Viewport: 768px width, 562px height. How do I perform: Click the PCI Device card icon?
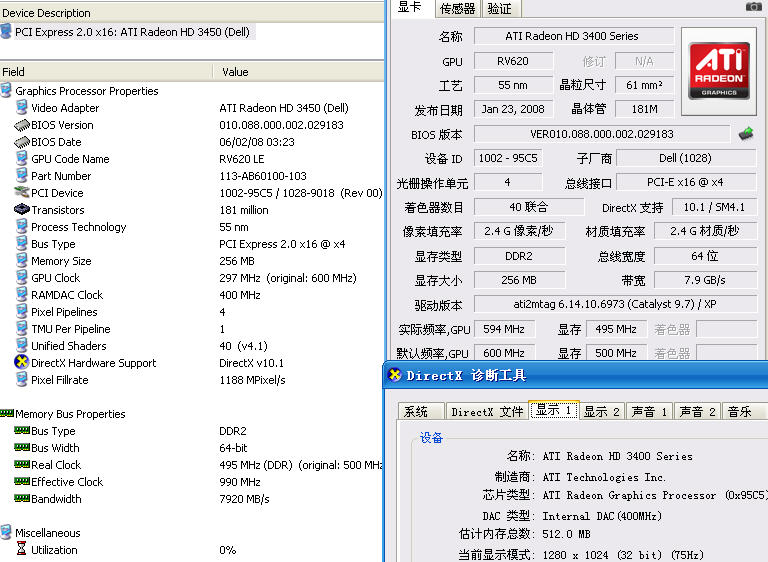22,193
